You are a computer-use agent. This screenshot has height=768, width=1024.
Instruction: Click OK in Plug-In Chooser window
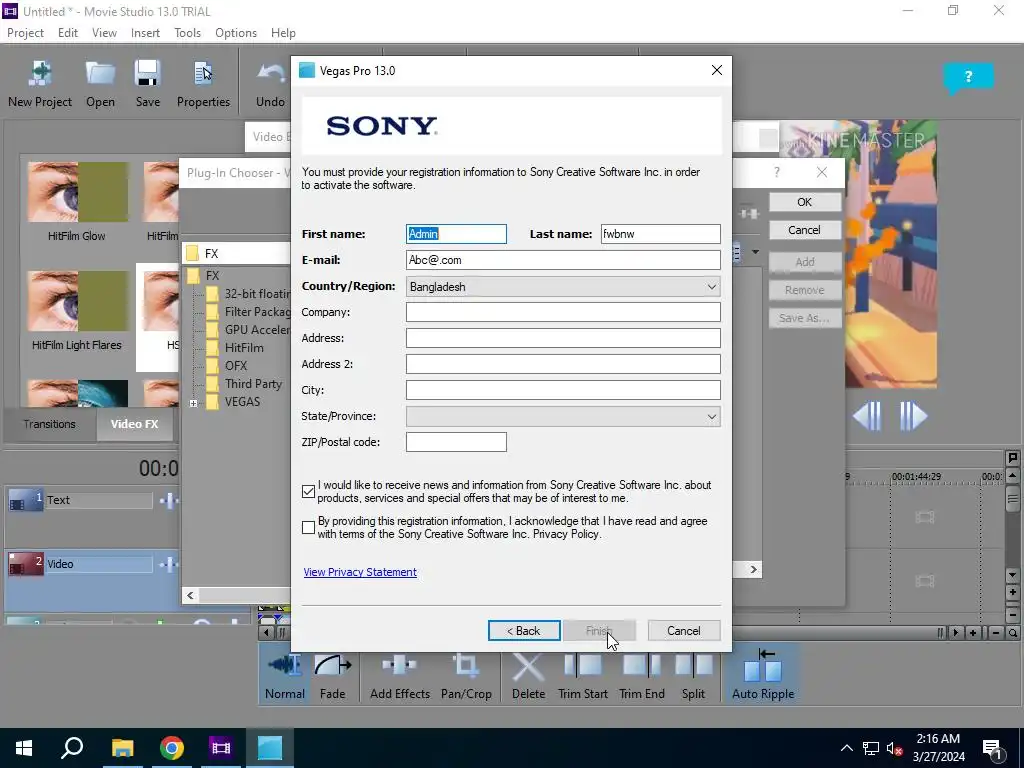(x=805, y=202)
